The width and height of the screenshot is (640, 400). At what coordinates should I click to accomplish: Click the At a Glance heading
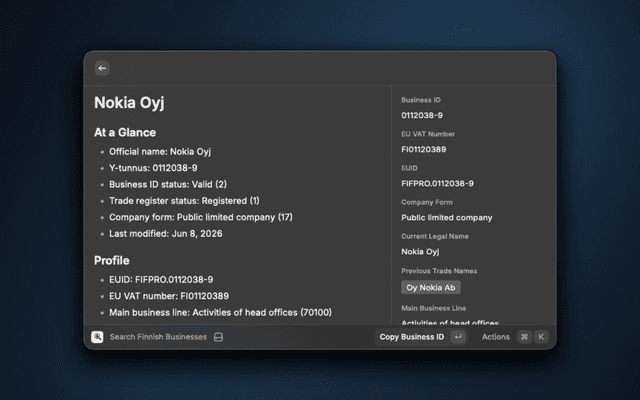pos(125,133)
